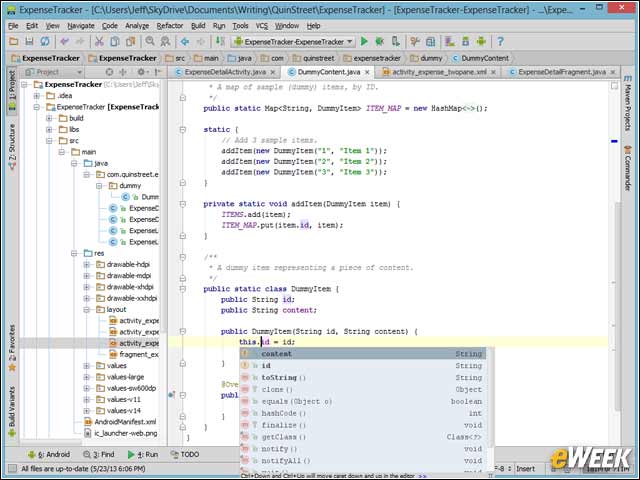Switch to activity_expense_twopane.xml tab
The width and height of the screenshot is (640, 480).
point(439,72)
